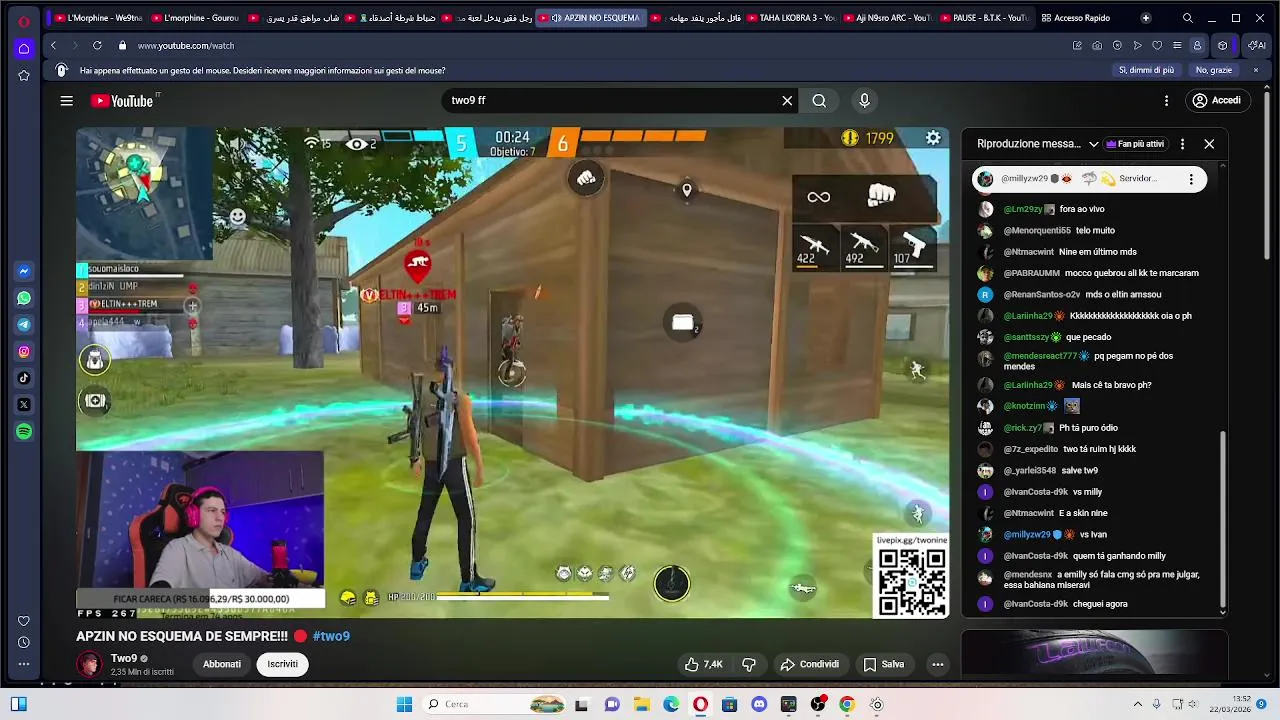
Task: Go back with the browser back arrow
Action: tap(54, 45)
